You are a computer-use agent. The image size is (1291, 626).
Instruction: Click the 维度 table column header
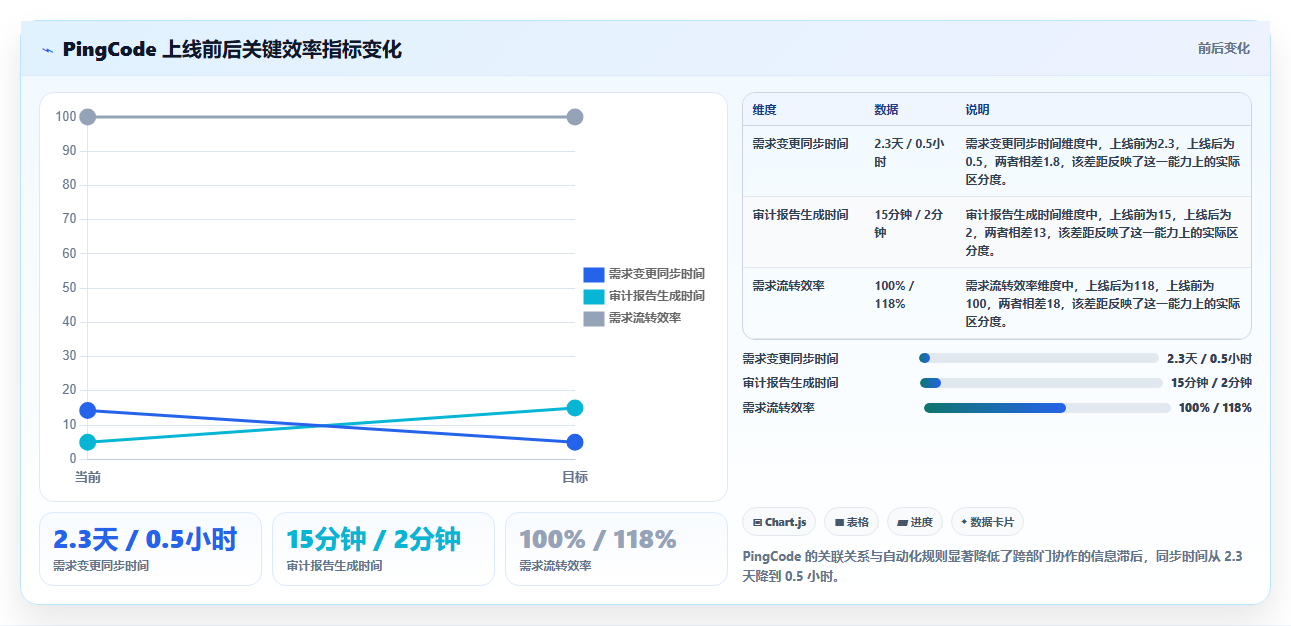765,109
